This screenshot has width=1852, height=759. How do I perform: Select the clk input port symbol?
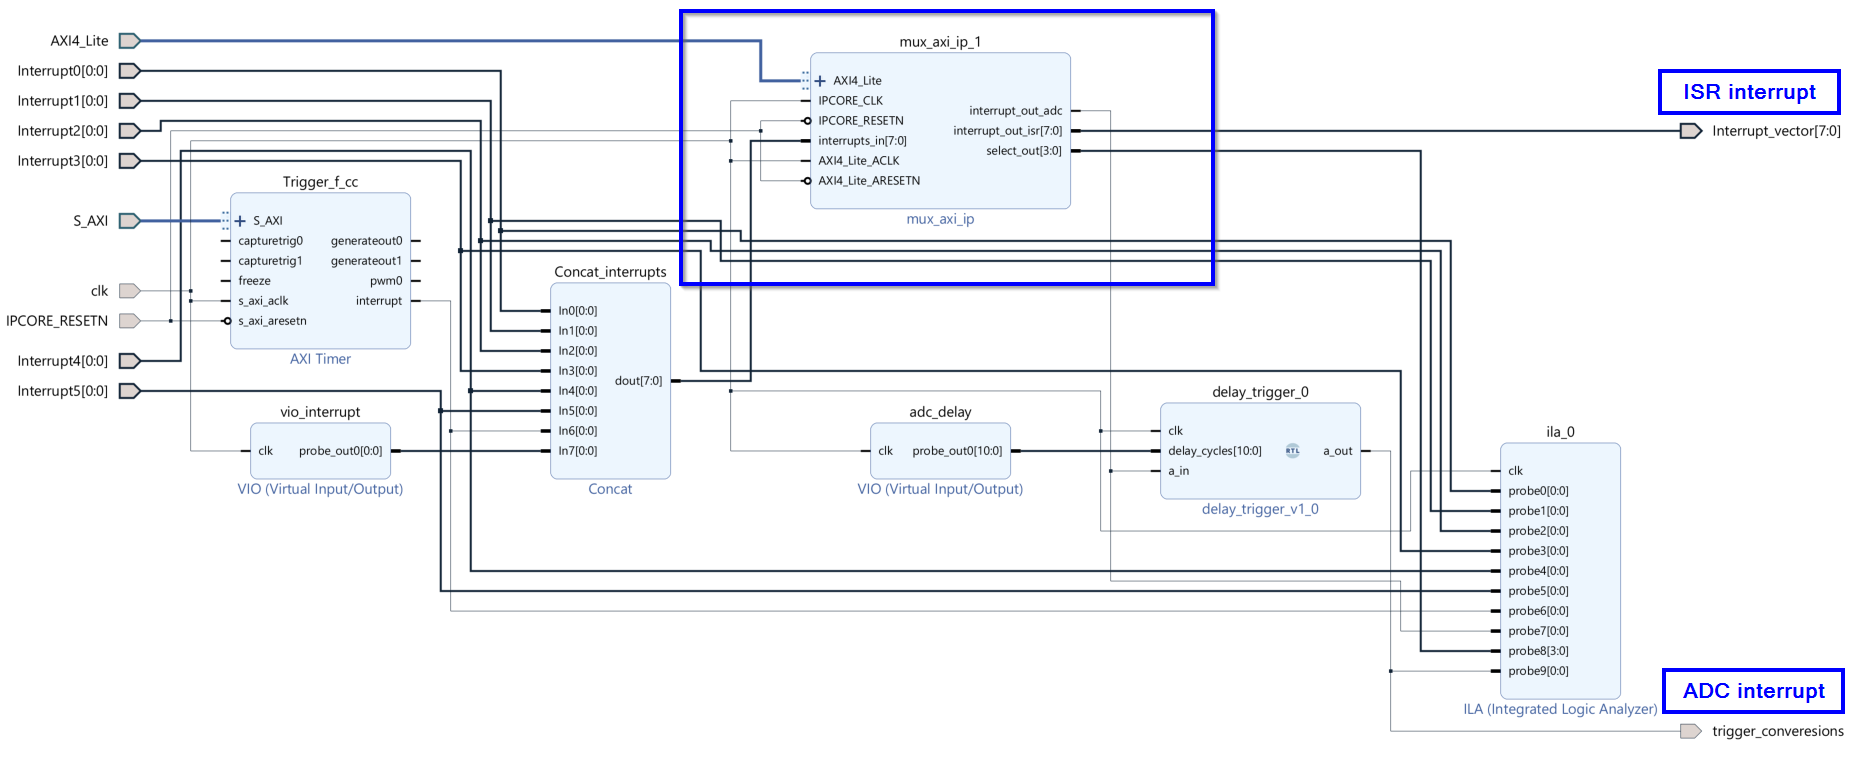click(129, 291)
